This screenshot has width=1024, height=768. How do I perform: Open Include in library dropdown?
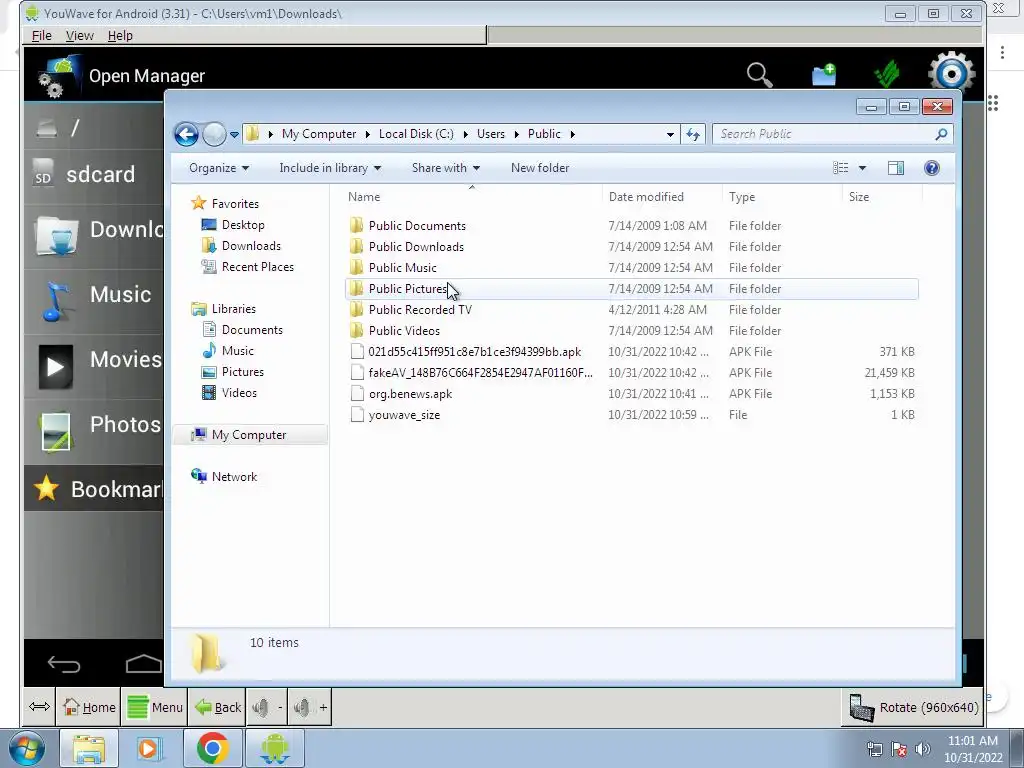point(330,168)
